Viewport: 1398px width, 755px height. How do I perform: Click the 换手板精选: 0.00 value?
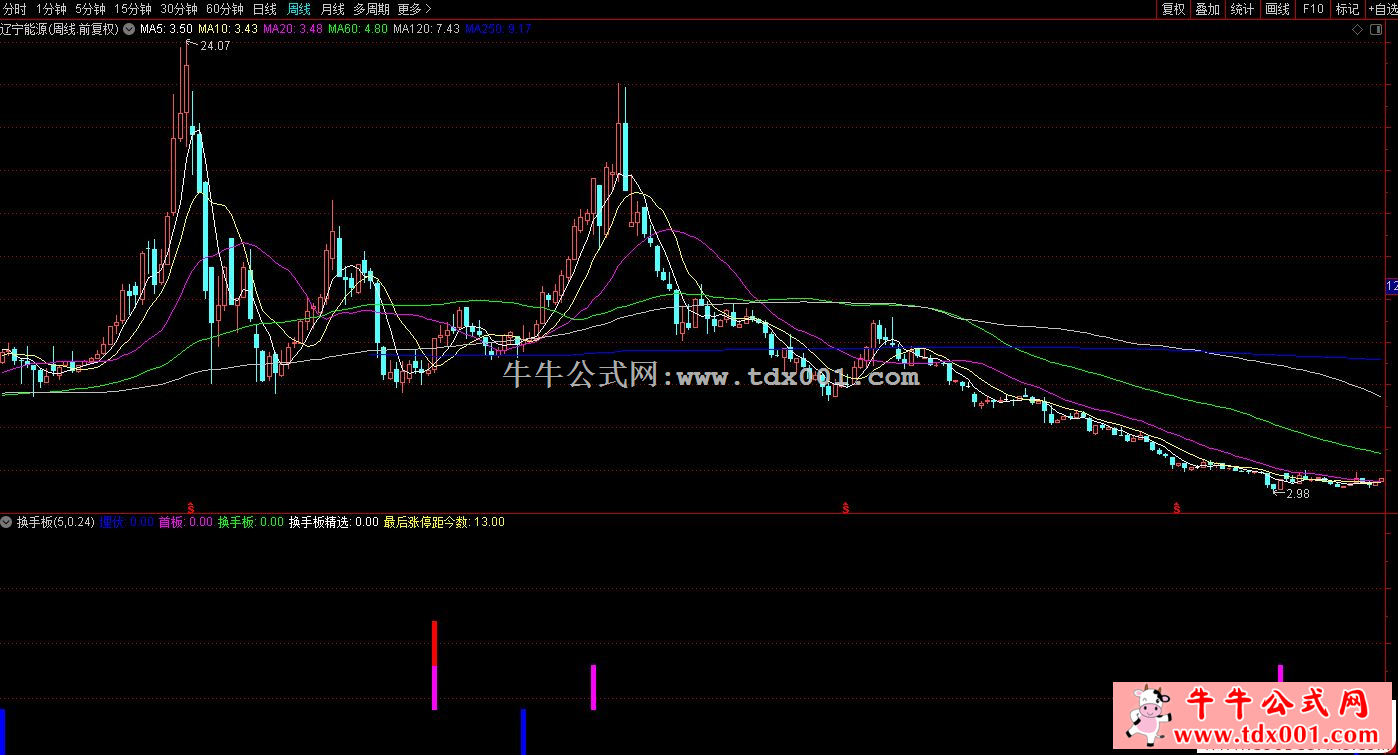point(334,522)
